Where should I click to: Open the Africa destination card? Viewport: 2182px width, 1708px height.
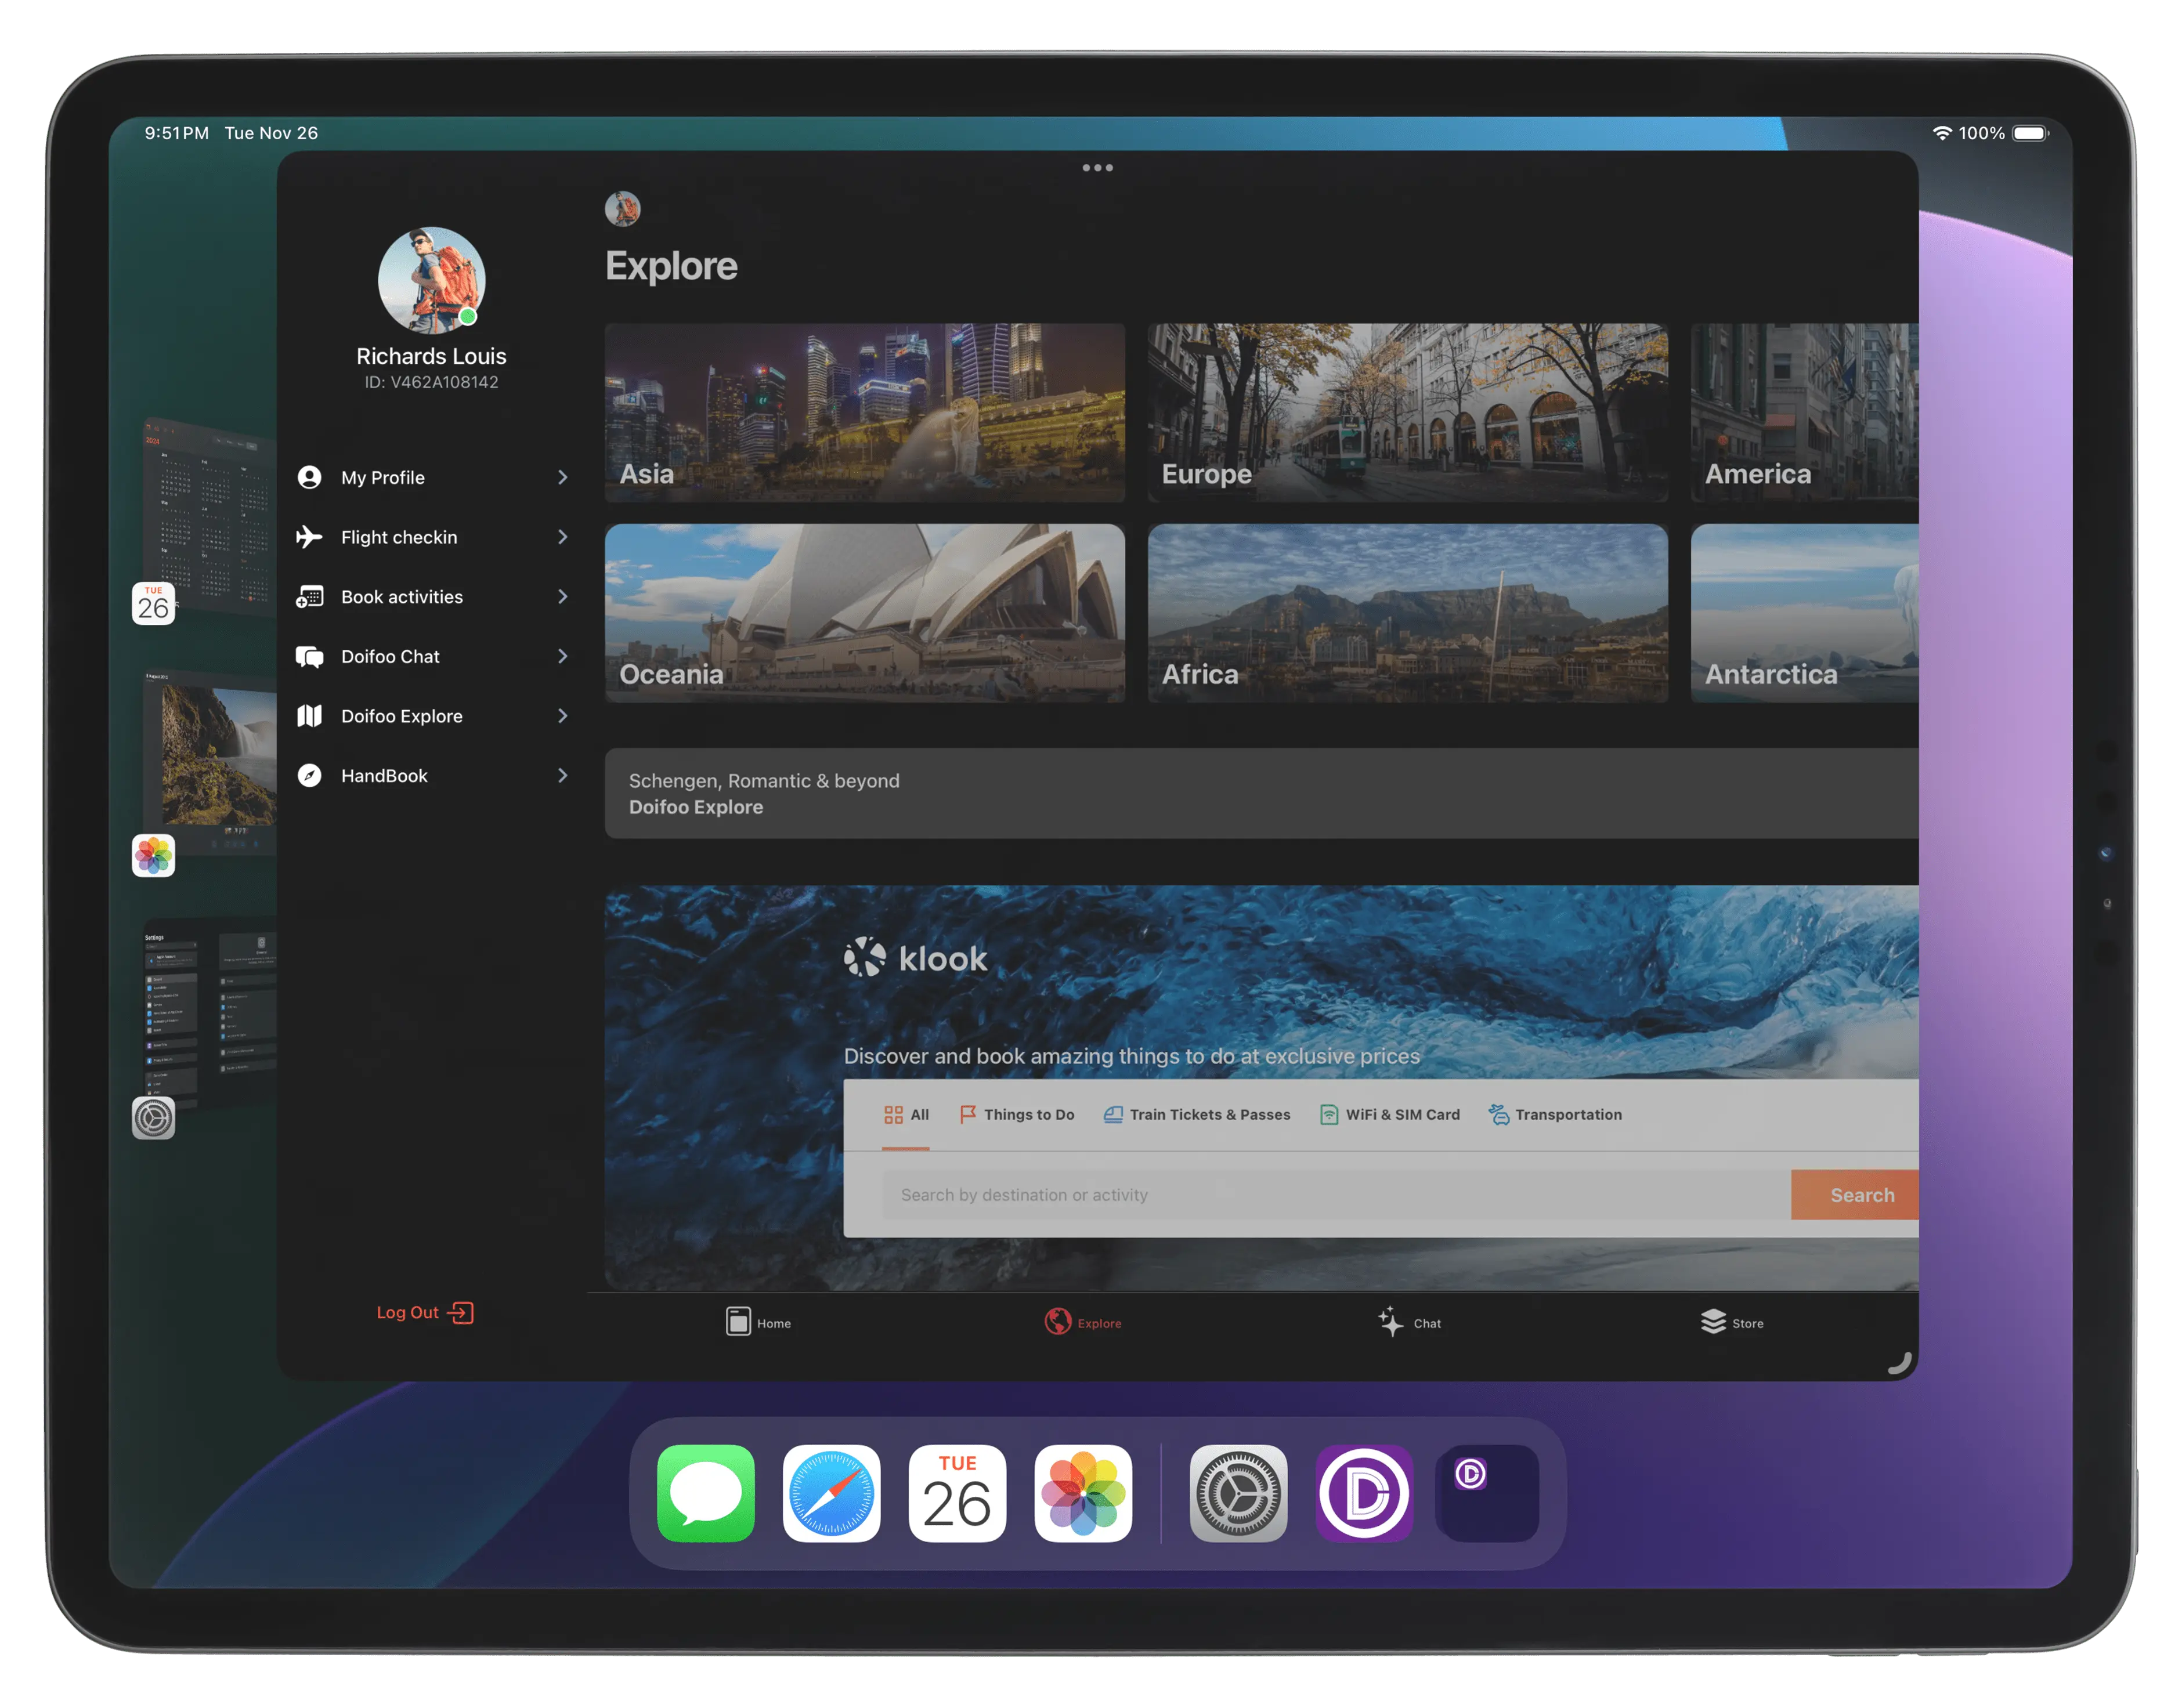[x=1407, y=612]
